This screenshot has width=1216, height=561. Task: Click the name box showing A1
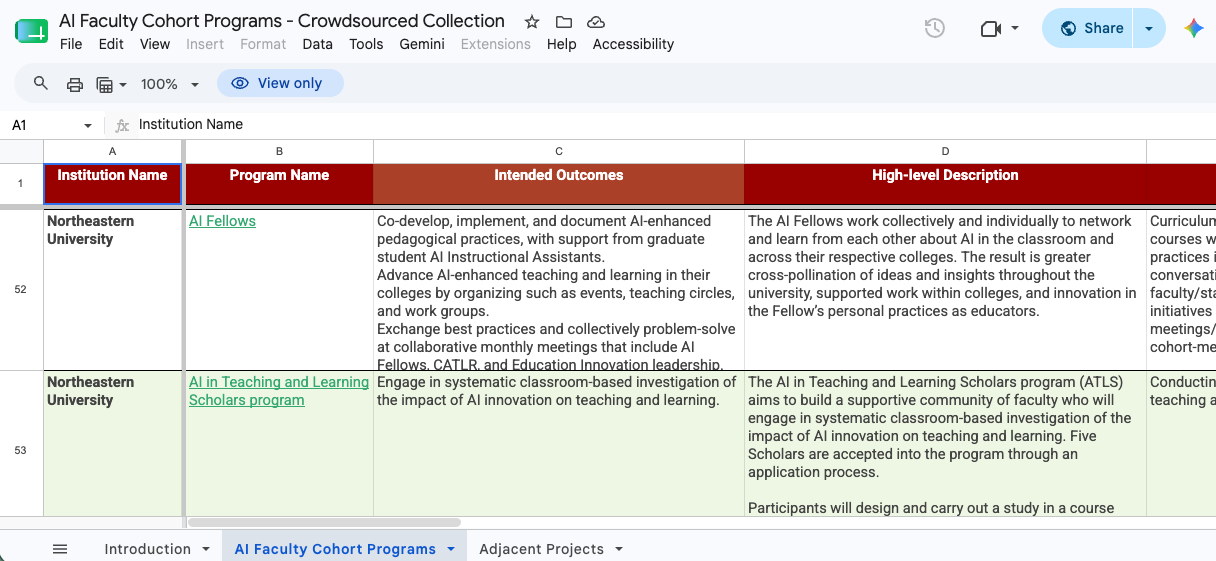[45, 125]
